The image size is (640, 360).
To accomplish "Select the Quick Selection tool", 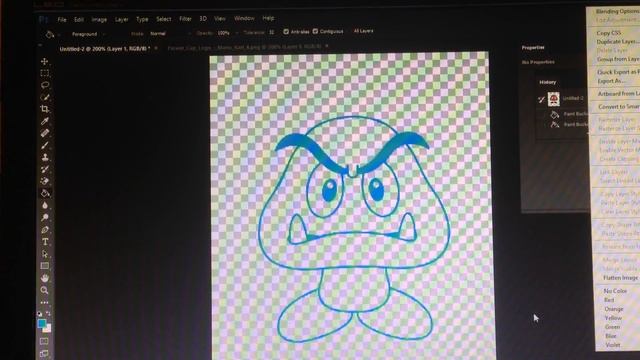I will click(44, 97).
